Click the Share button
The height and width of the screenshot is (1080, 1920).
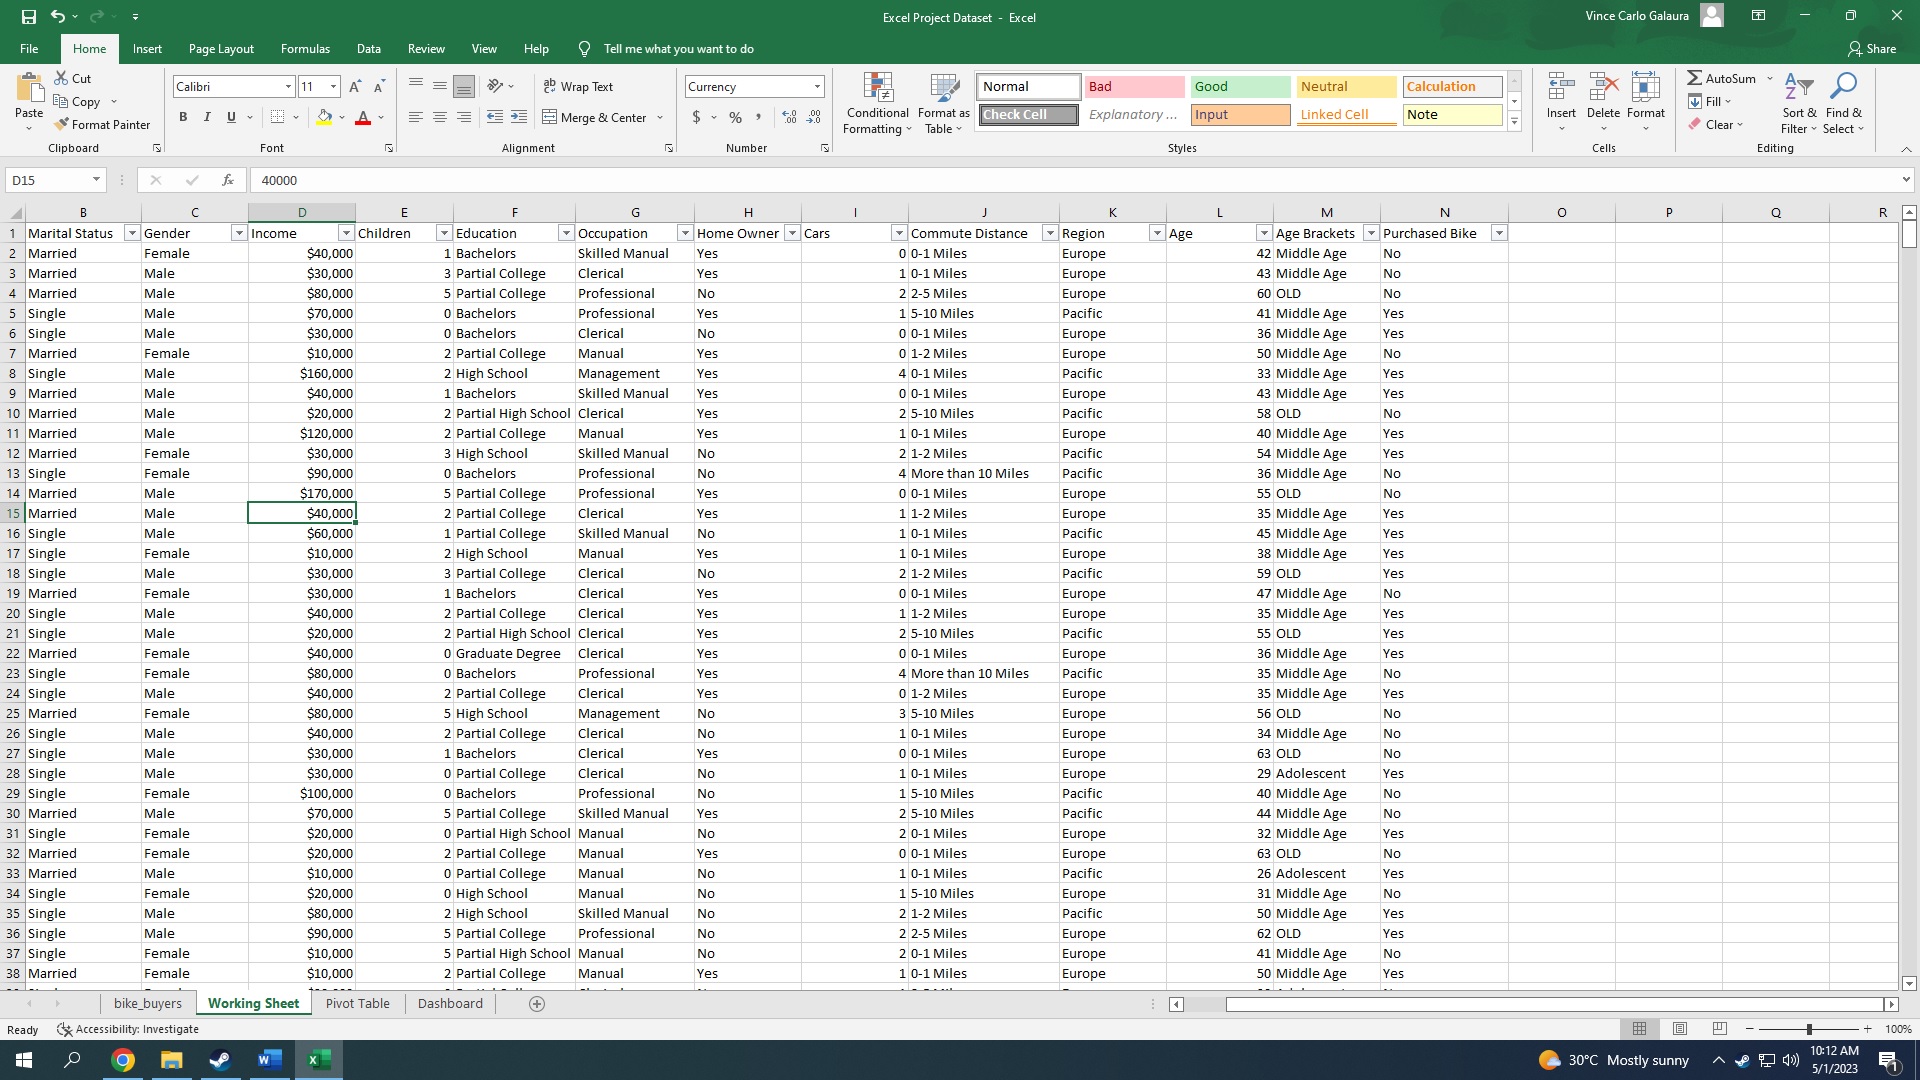(x=1871, y=49)
